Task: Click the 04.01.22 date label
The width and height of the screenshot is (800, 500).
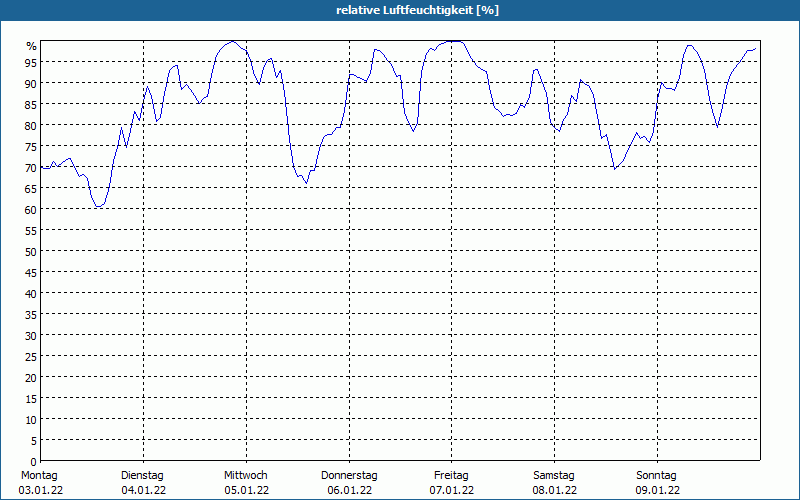Action: click(143, 490)
